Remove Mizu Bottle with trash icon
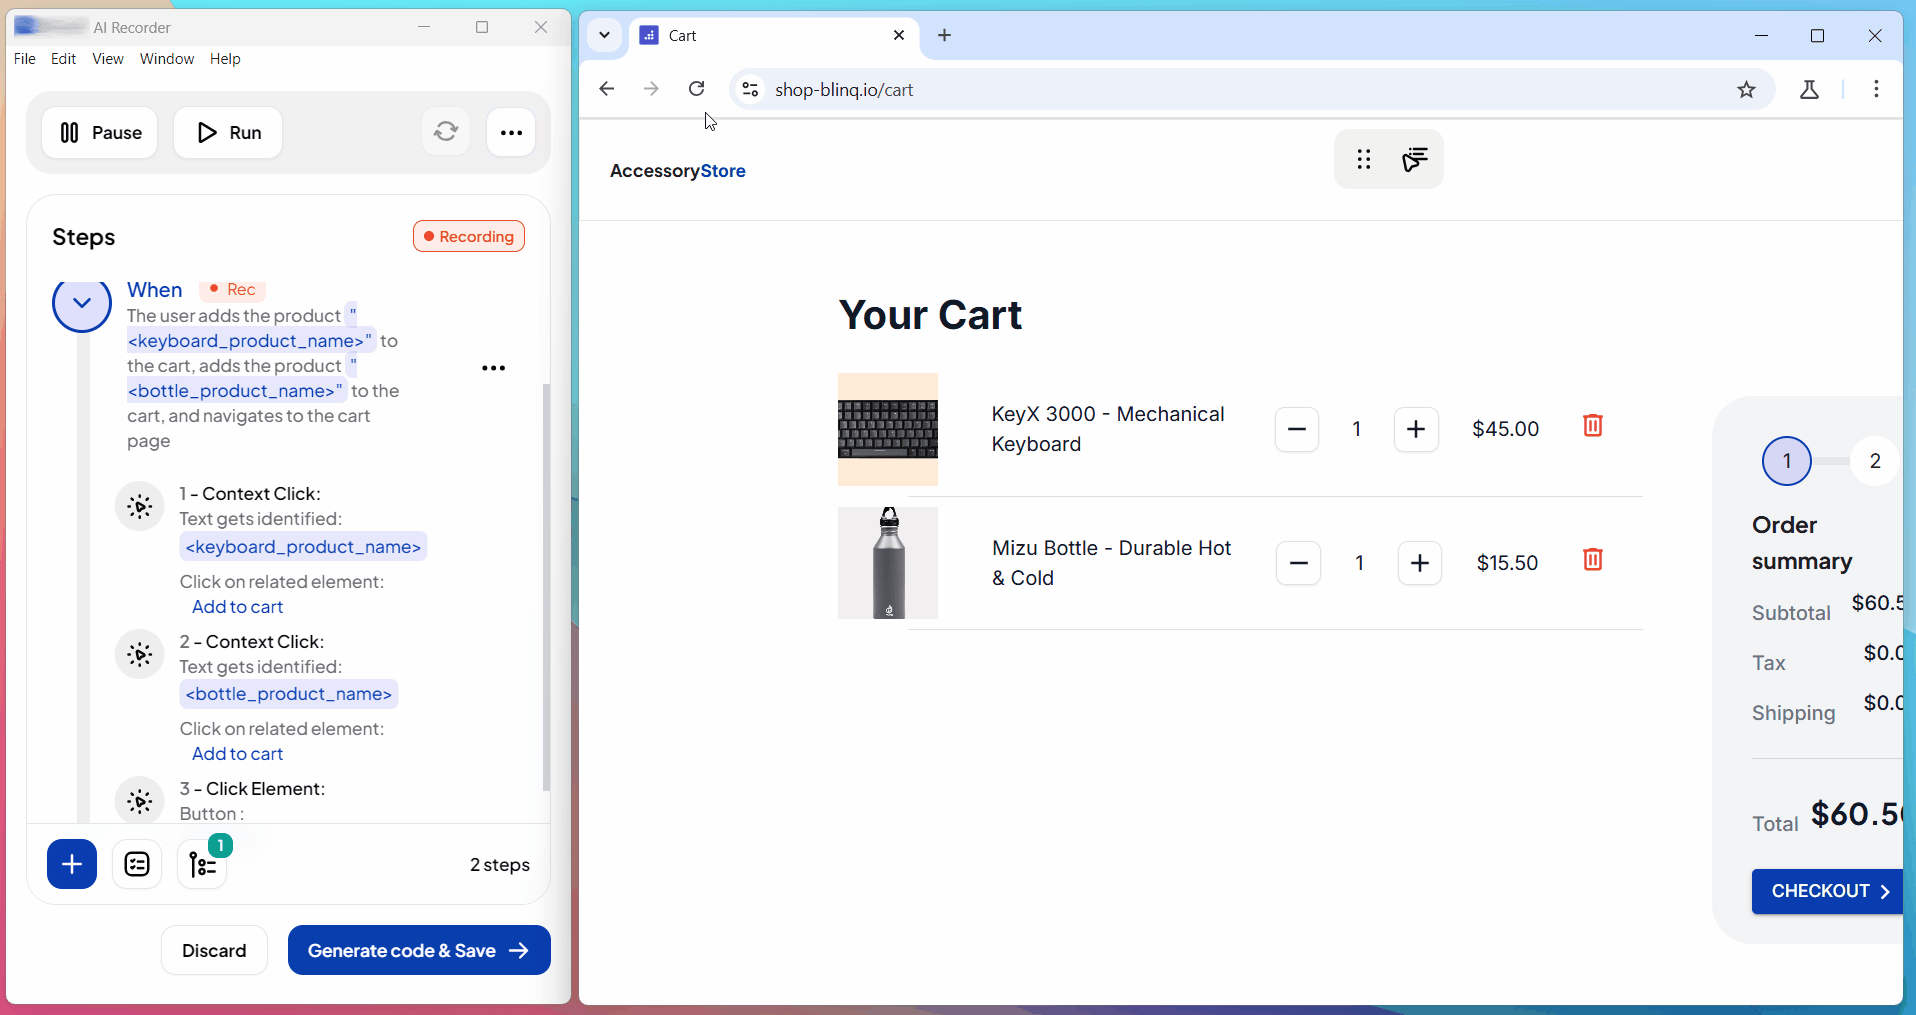Viewport: 1916px width, 1015px height. 1592,560
